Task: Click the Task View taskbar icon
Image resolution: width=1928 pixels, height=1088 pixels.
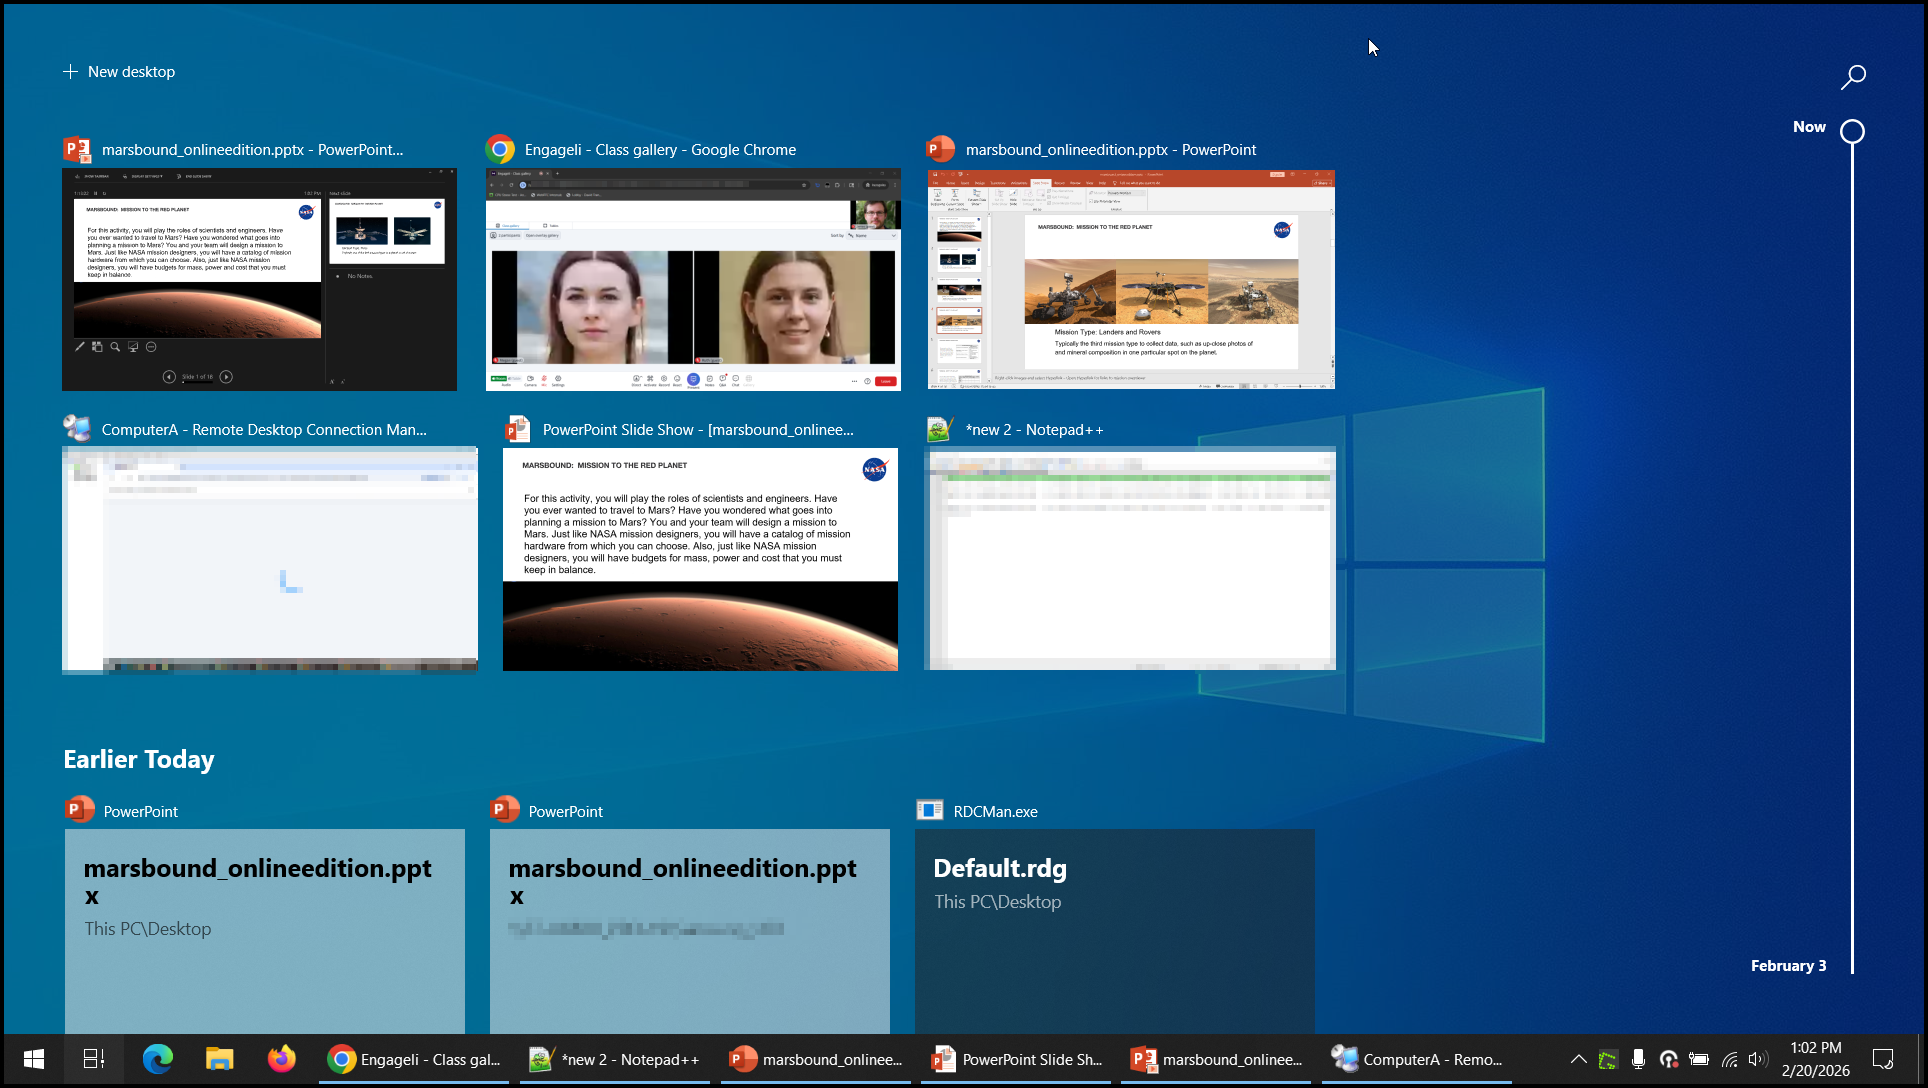Action: click(x=94, y=1059)
